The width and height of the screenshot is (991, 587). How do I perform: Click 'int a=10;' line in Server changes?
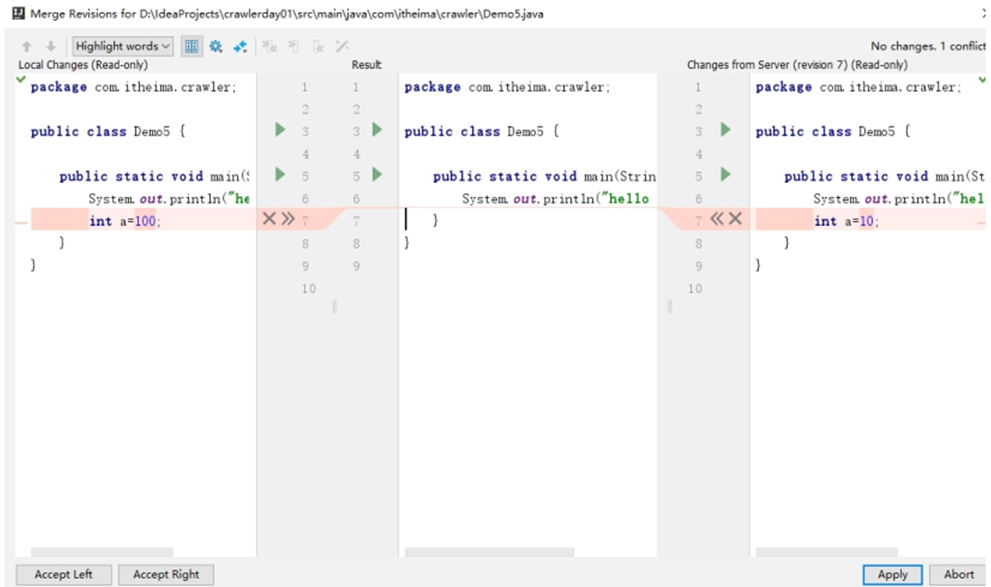point(846,221)
